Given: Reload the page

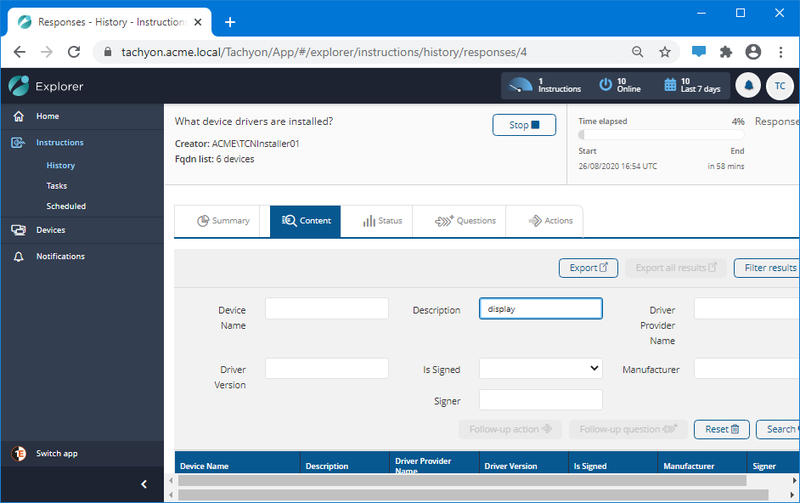Looking at the screenshot, I should [74, 52].
